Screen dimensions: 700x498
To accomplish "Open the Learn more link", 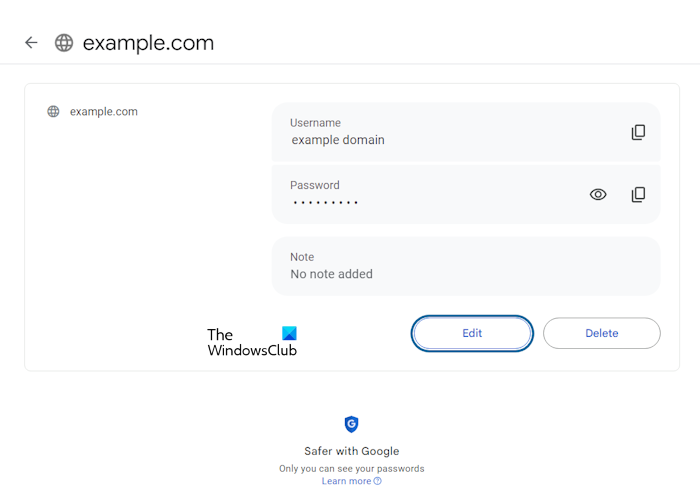I will click(345, 481).
